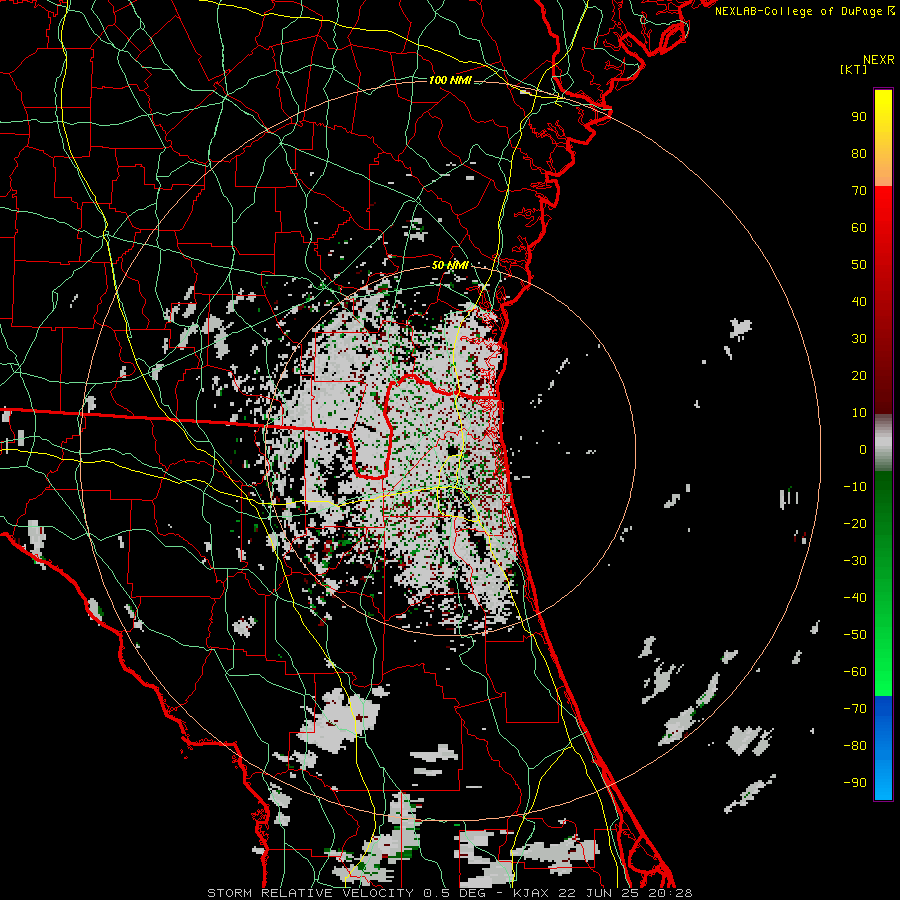Click the gray zero-velocity segment of color bar
This screenshot has height=900, width=900.
(x=883, y=443)
